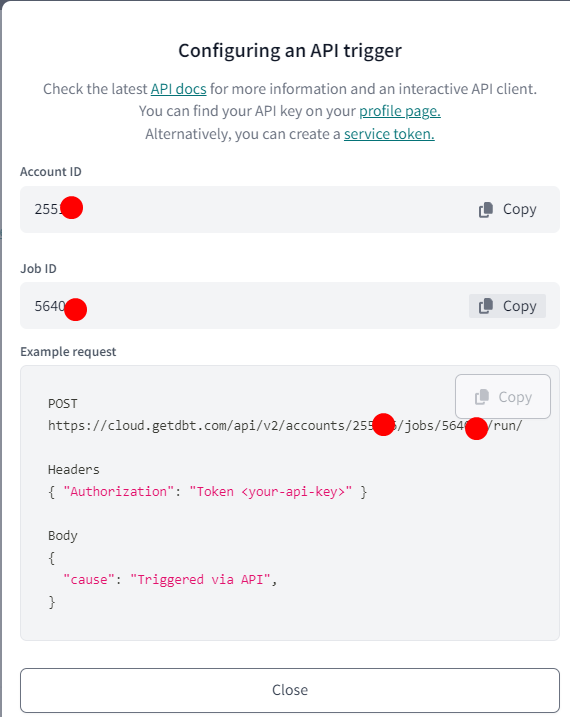Open the profile page link
The height and width of the screenshot is (717, 570).
tap(400, 111)
